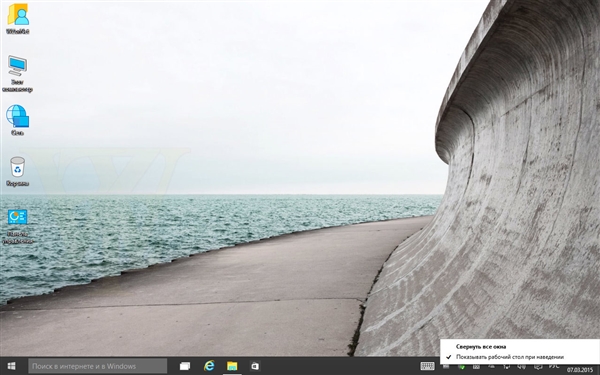
Task: Open Task View from the taskbar
Action: [185, 366]
